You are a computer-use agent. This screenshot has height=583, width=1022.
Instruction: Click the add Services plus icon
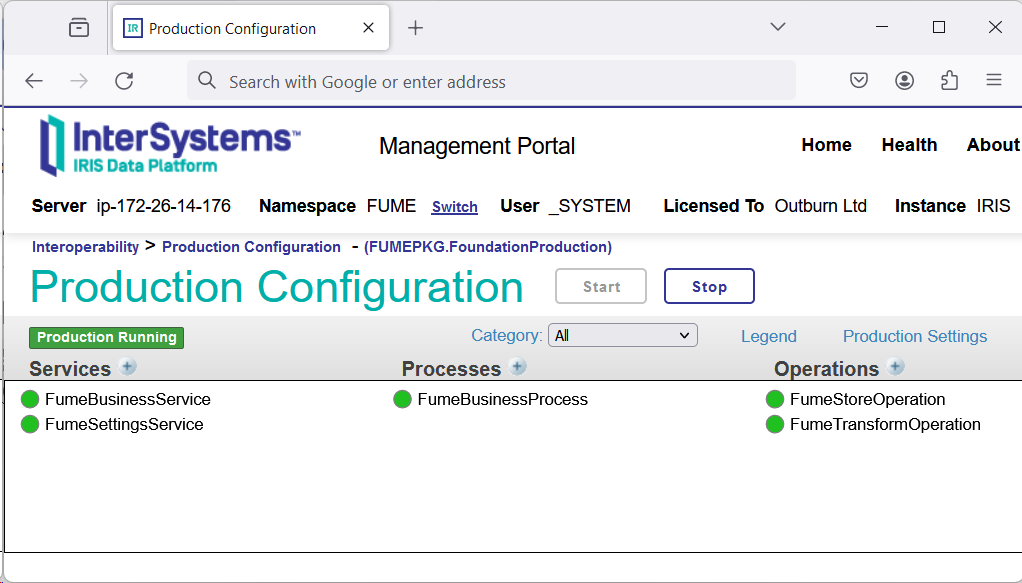pyautogui.click(x=127, y=367)
